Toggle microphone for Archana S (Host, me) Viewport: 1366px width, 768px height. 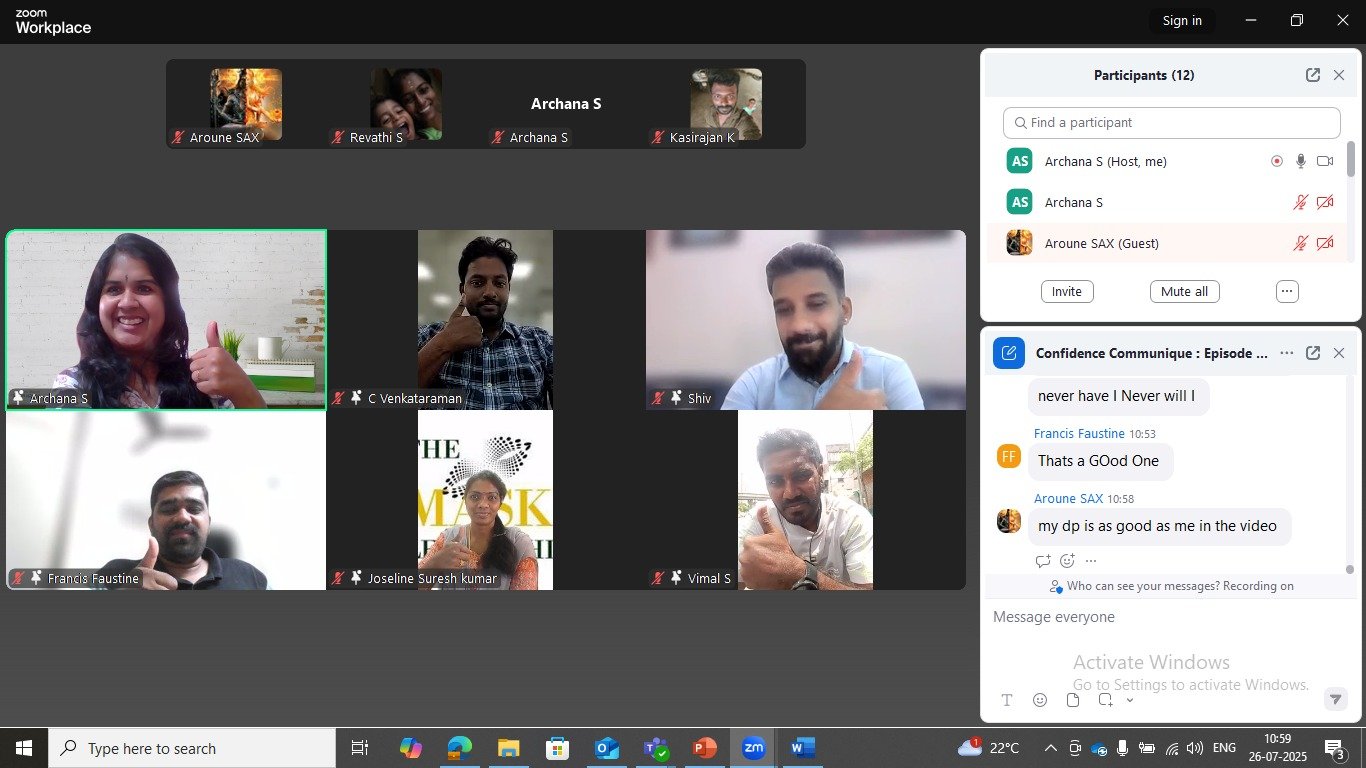coord(1300,161)
